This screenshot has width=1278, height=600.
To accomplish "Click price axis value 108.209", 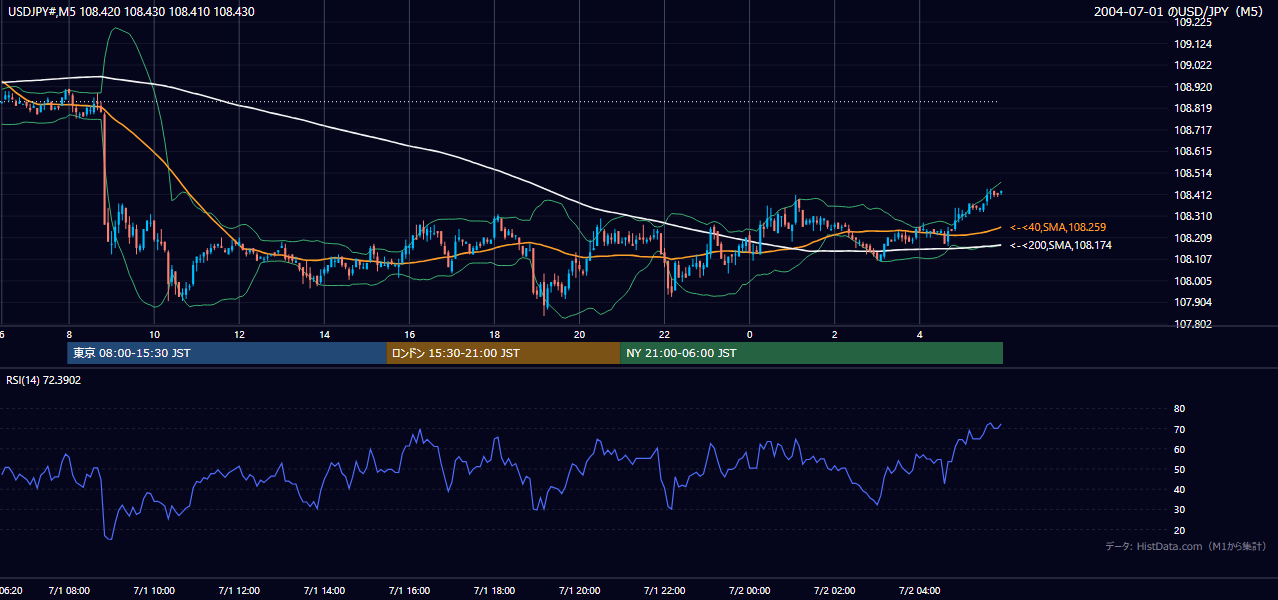I will point(1192,238).
